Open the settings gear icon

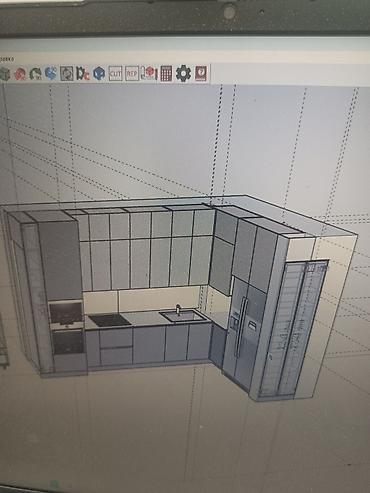pos(183,73)
